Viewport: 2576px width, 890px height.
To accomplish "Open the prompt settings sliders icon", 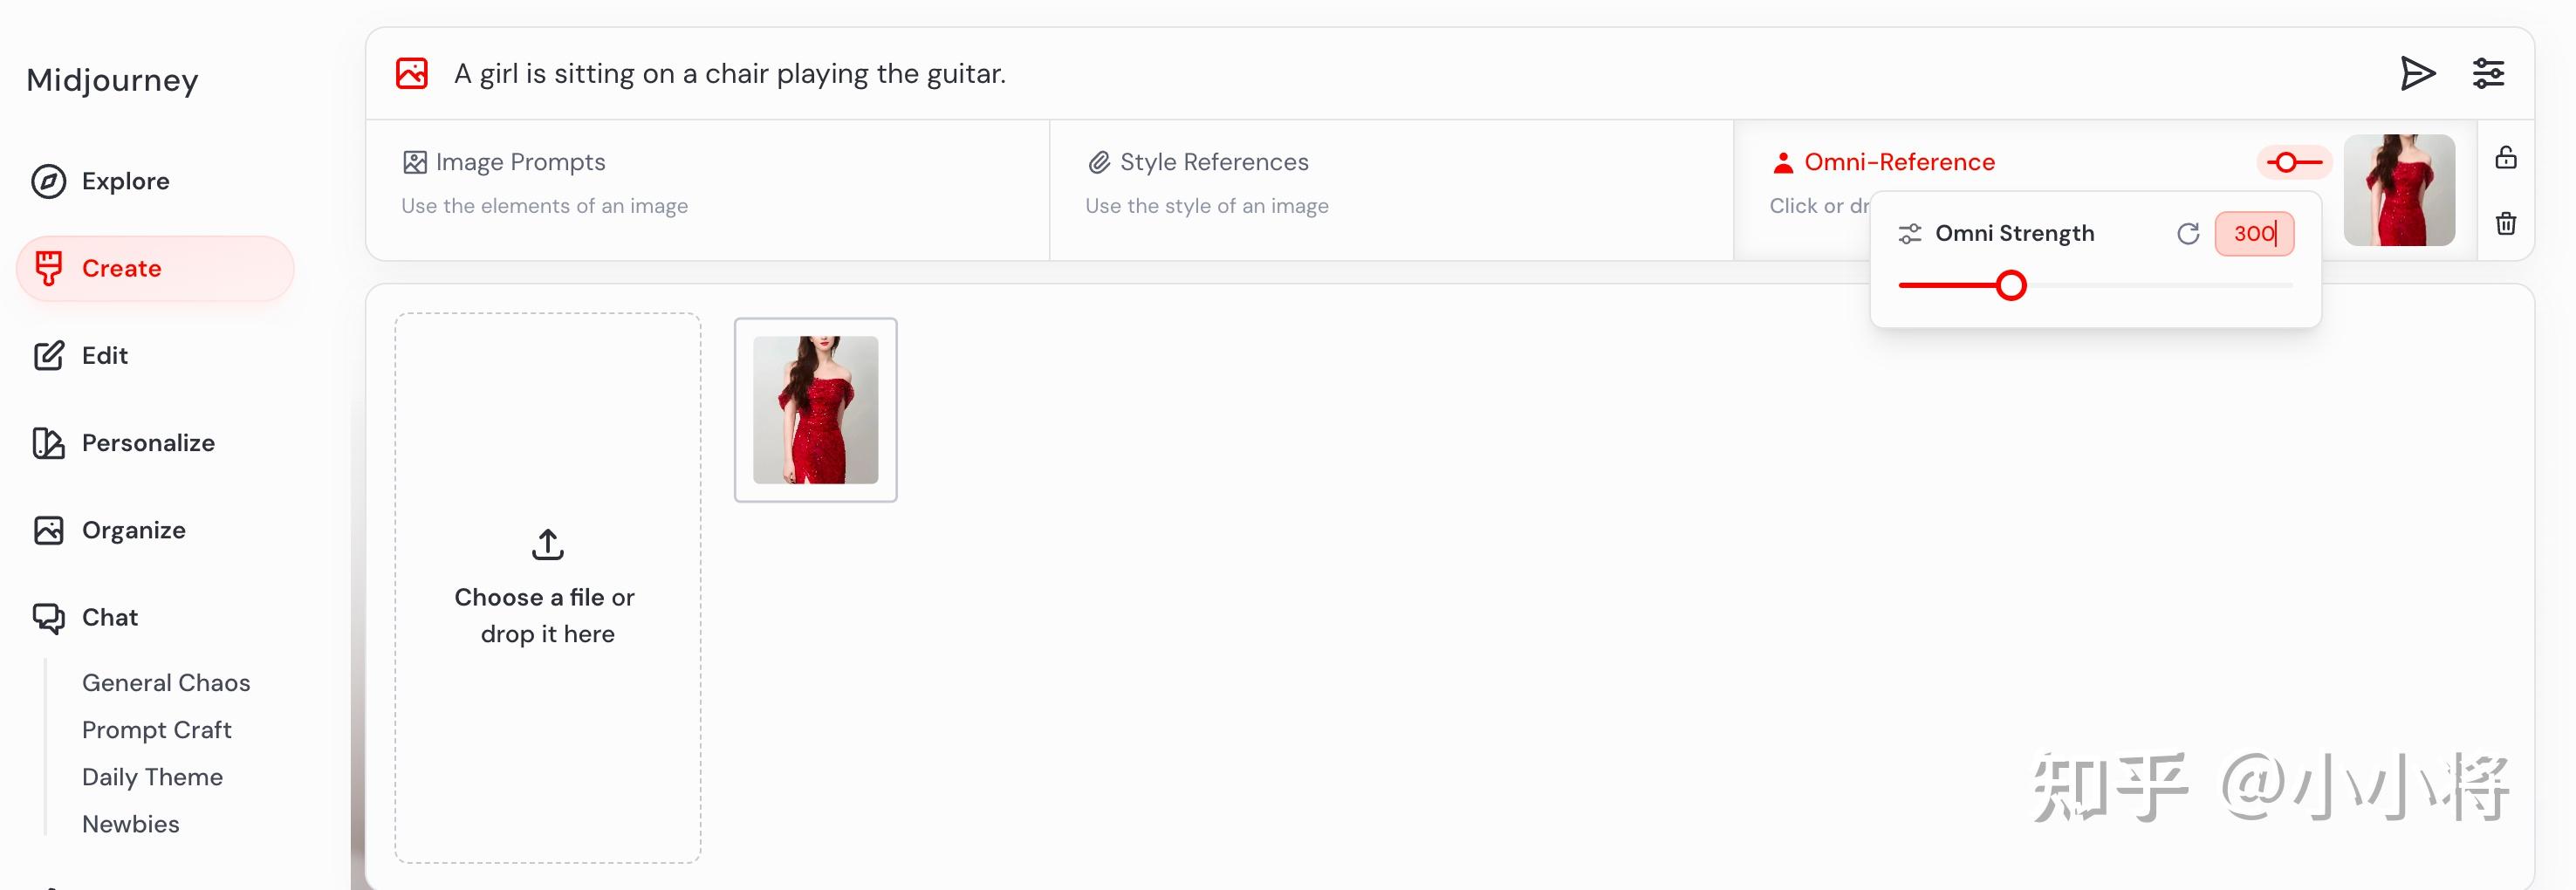I will (x=2488, y=73).
